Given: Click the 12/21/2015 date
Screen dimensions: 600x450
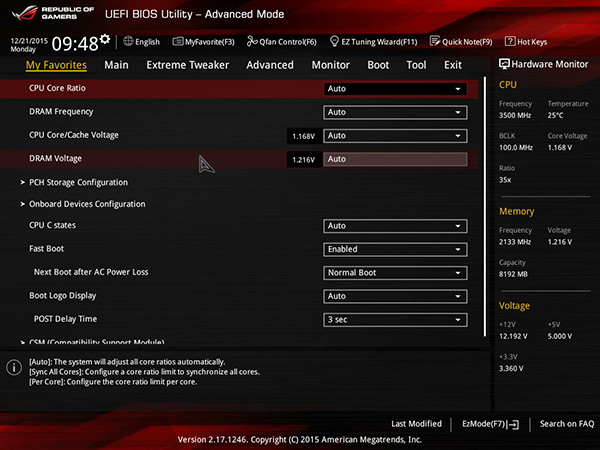Looking at the screenshot, I should [29, 41].
